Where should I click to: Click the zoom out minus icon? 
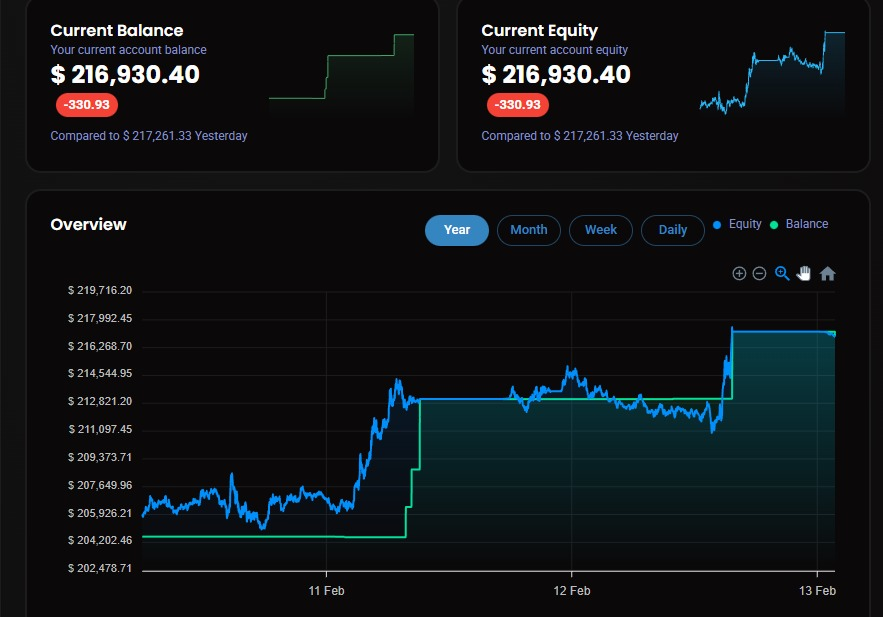coord(759,274)
